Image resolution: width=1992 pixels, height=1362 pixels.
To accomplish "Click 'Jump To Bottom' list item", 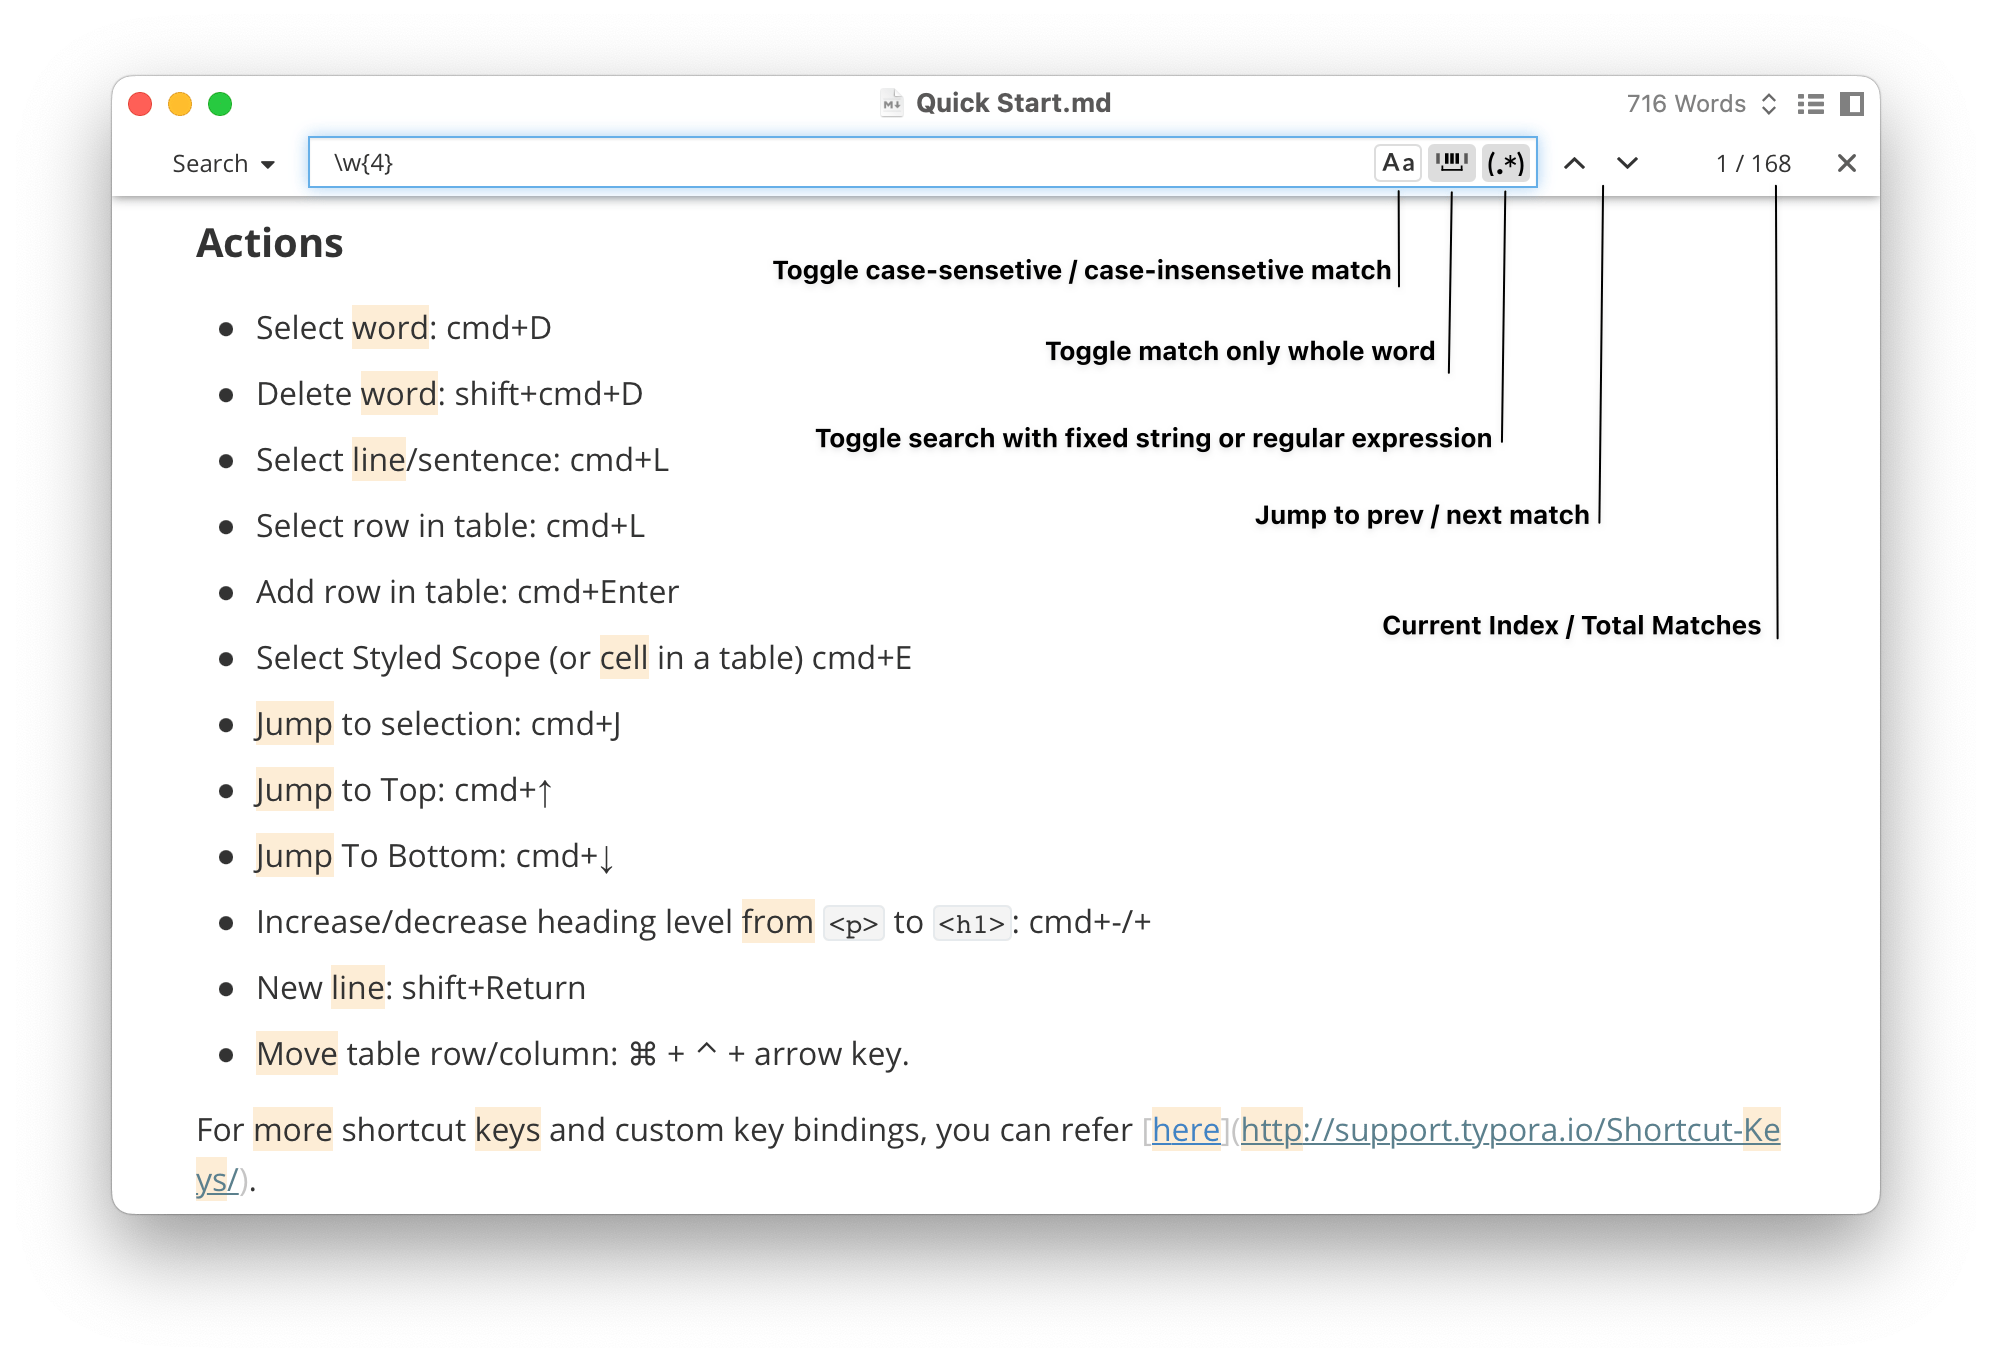I will pyautogui.click(x=435, y=856).
